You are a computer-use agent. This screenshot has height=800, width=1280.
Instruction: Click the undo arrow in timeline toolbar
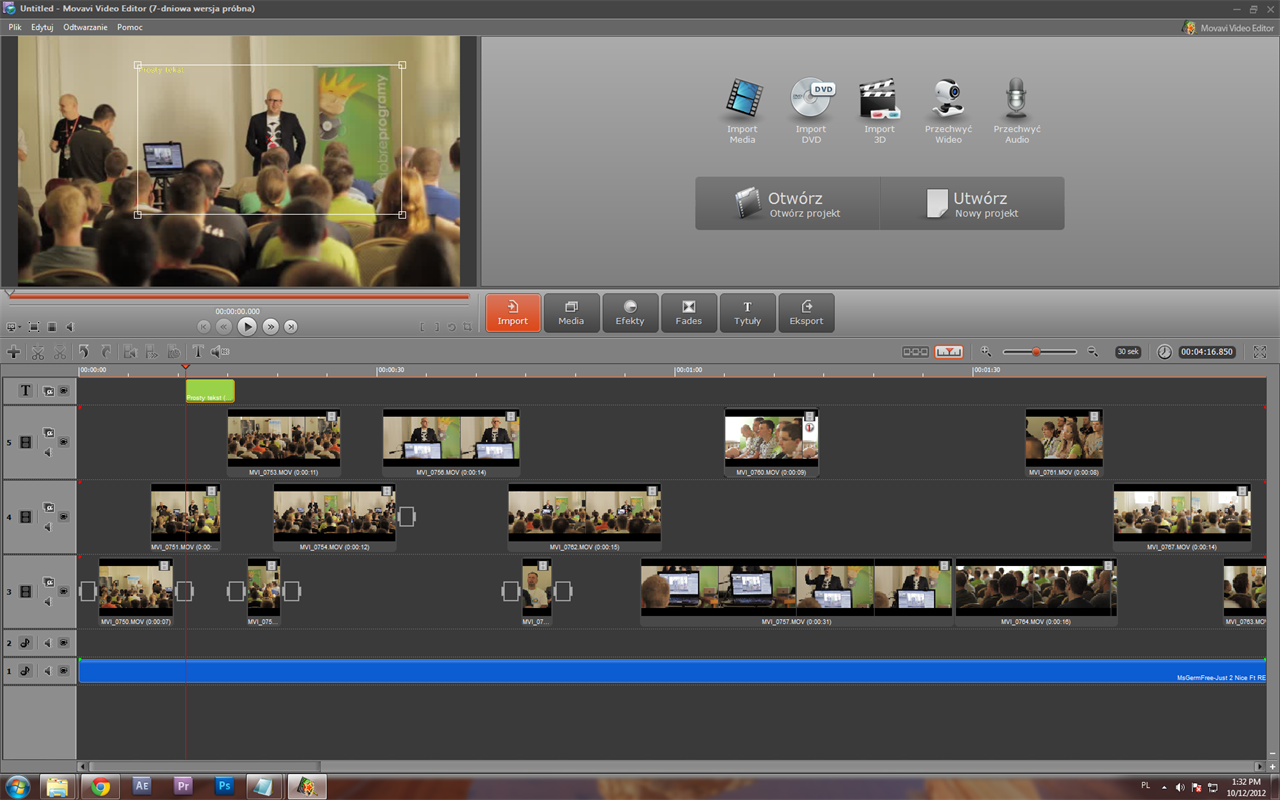[x=84, y=351]
